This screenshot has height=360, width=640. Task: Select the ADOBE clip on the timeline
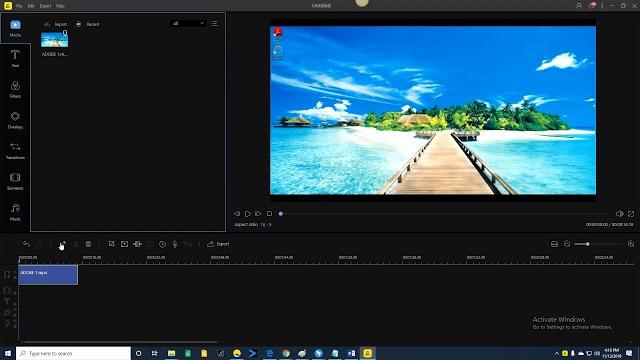(48, 275)
